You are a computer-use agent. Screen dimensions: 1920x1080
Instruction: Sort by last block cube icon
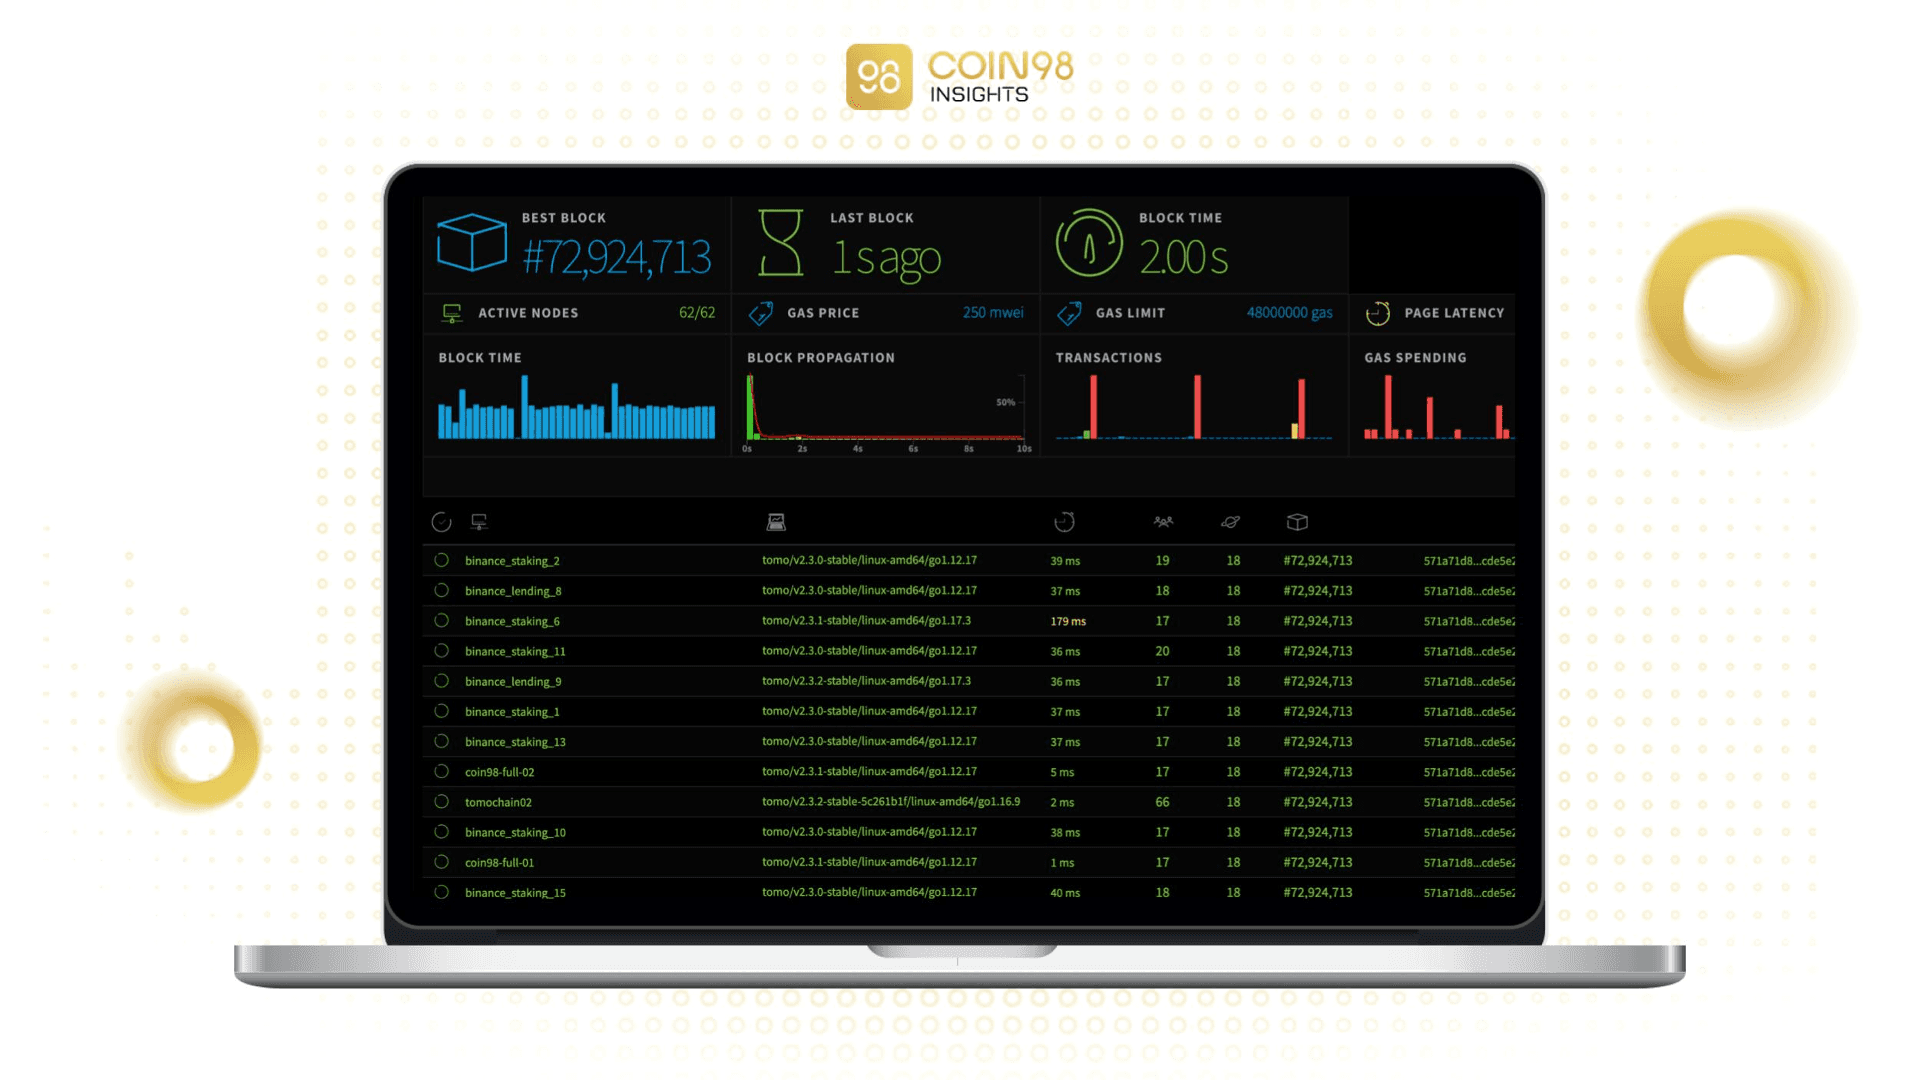[x=1297, y=522]
